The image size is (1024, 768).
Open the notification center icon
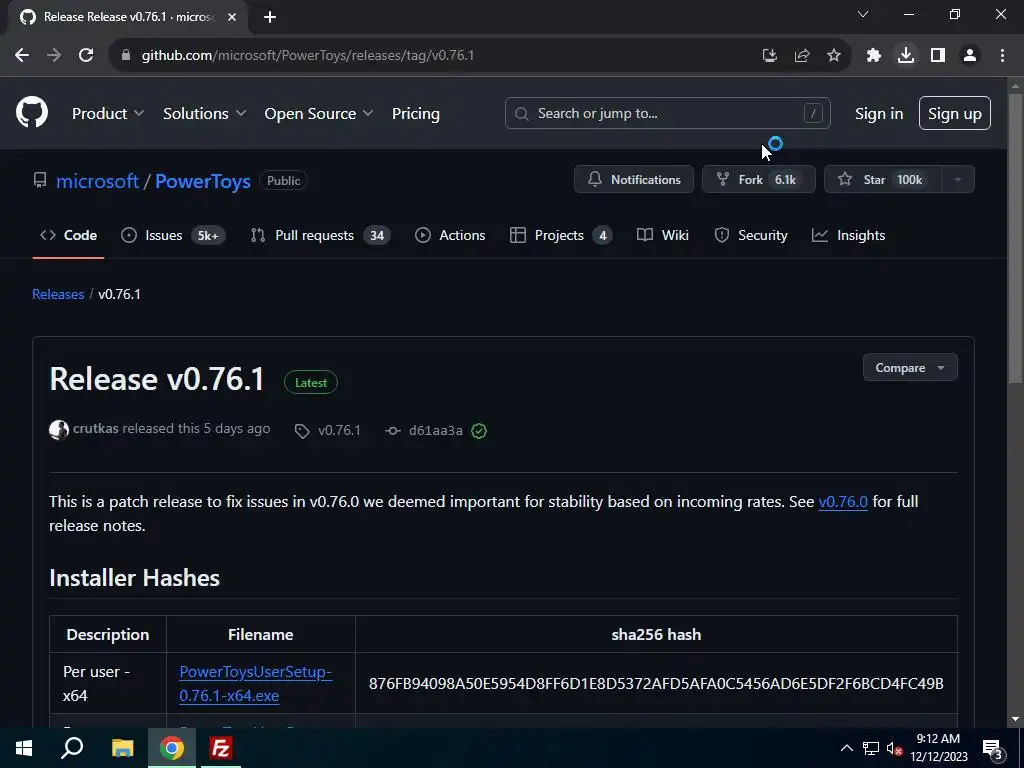pyautogui.click(x=993, y=749)
